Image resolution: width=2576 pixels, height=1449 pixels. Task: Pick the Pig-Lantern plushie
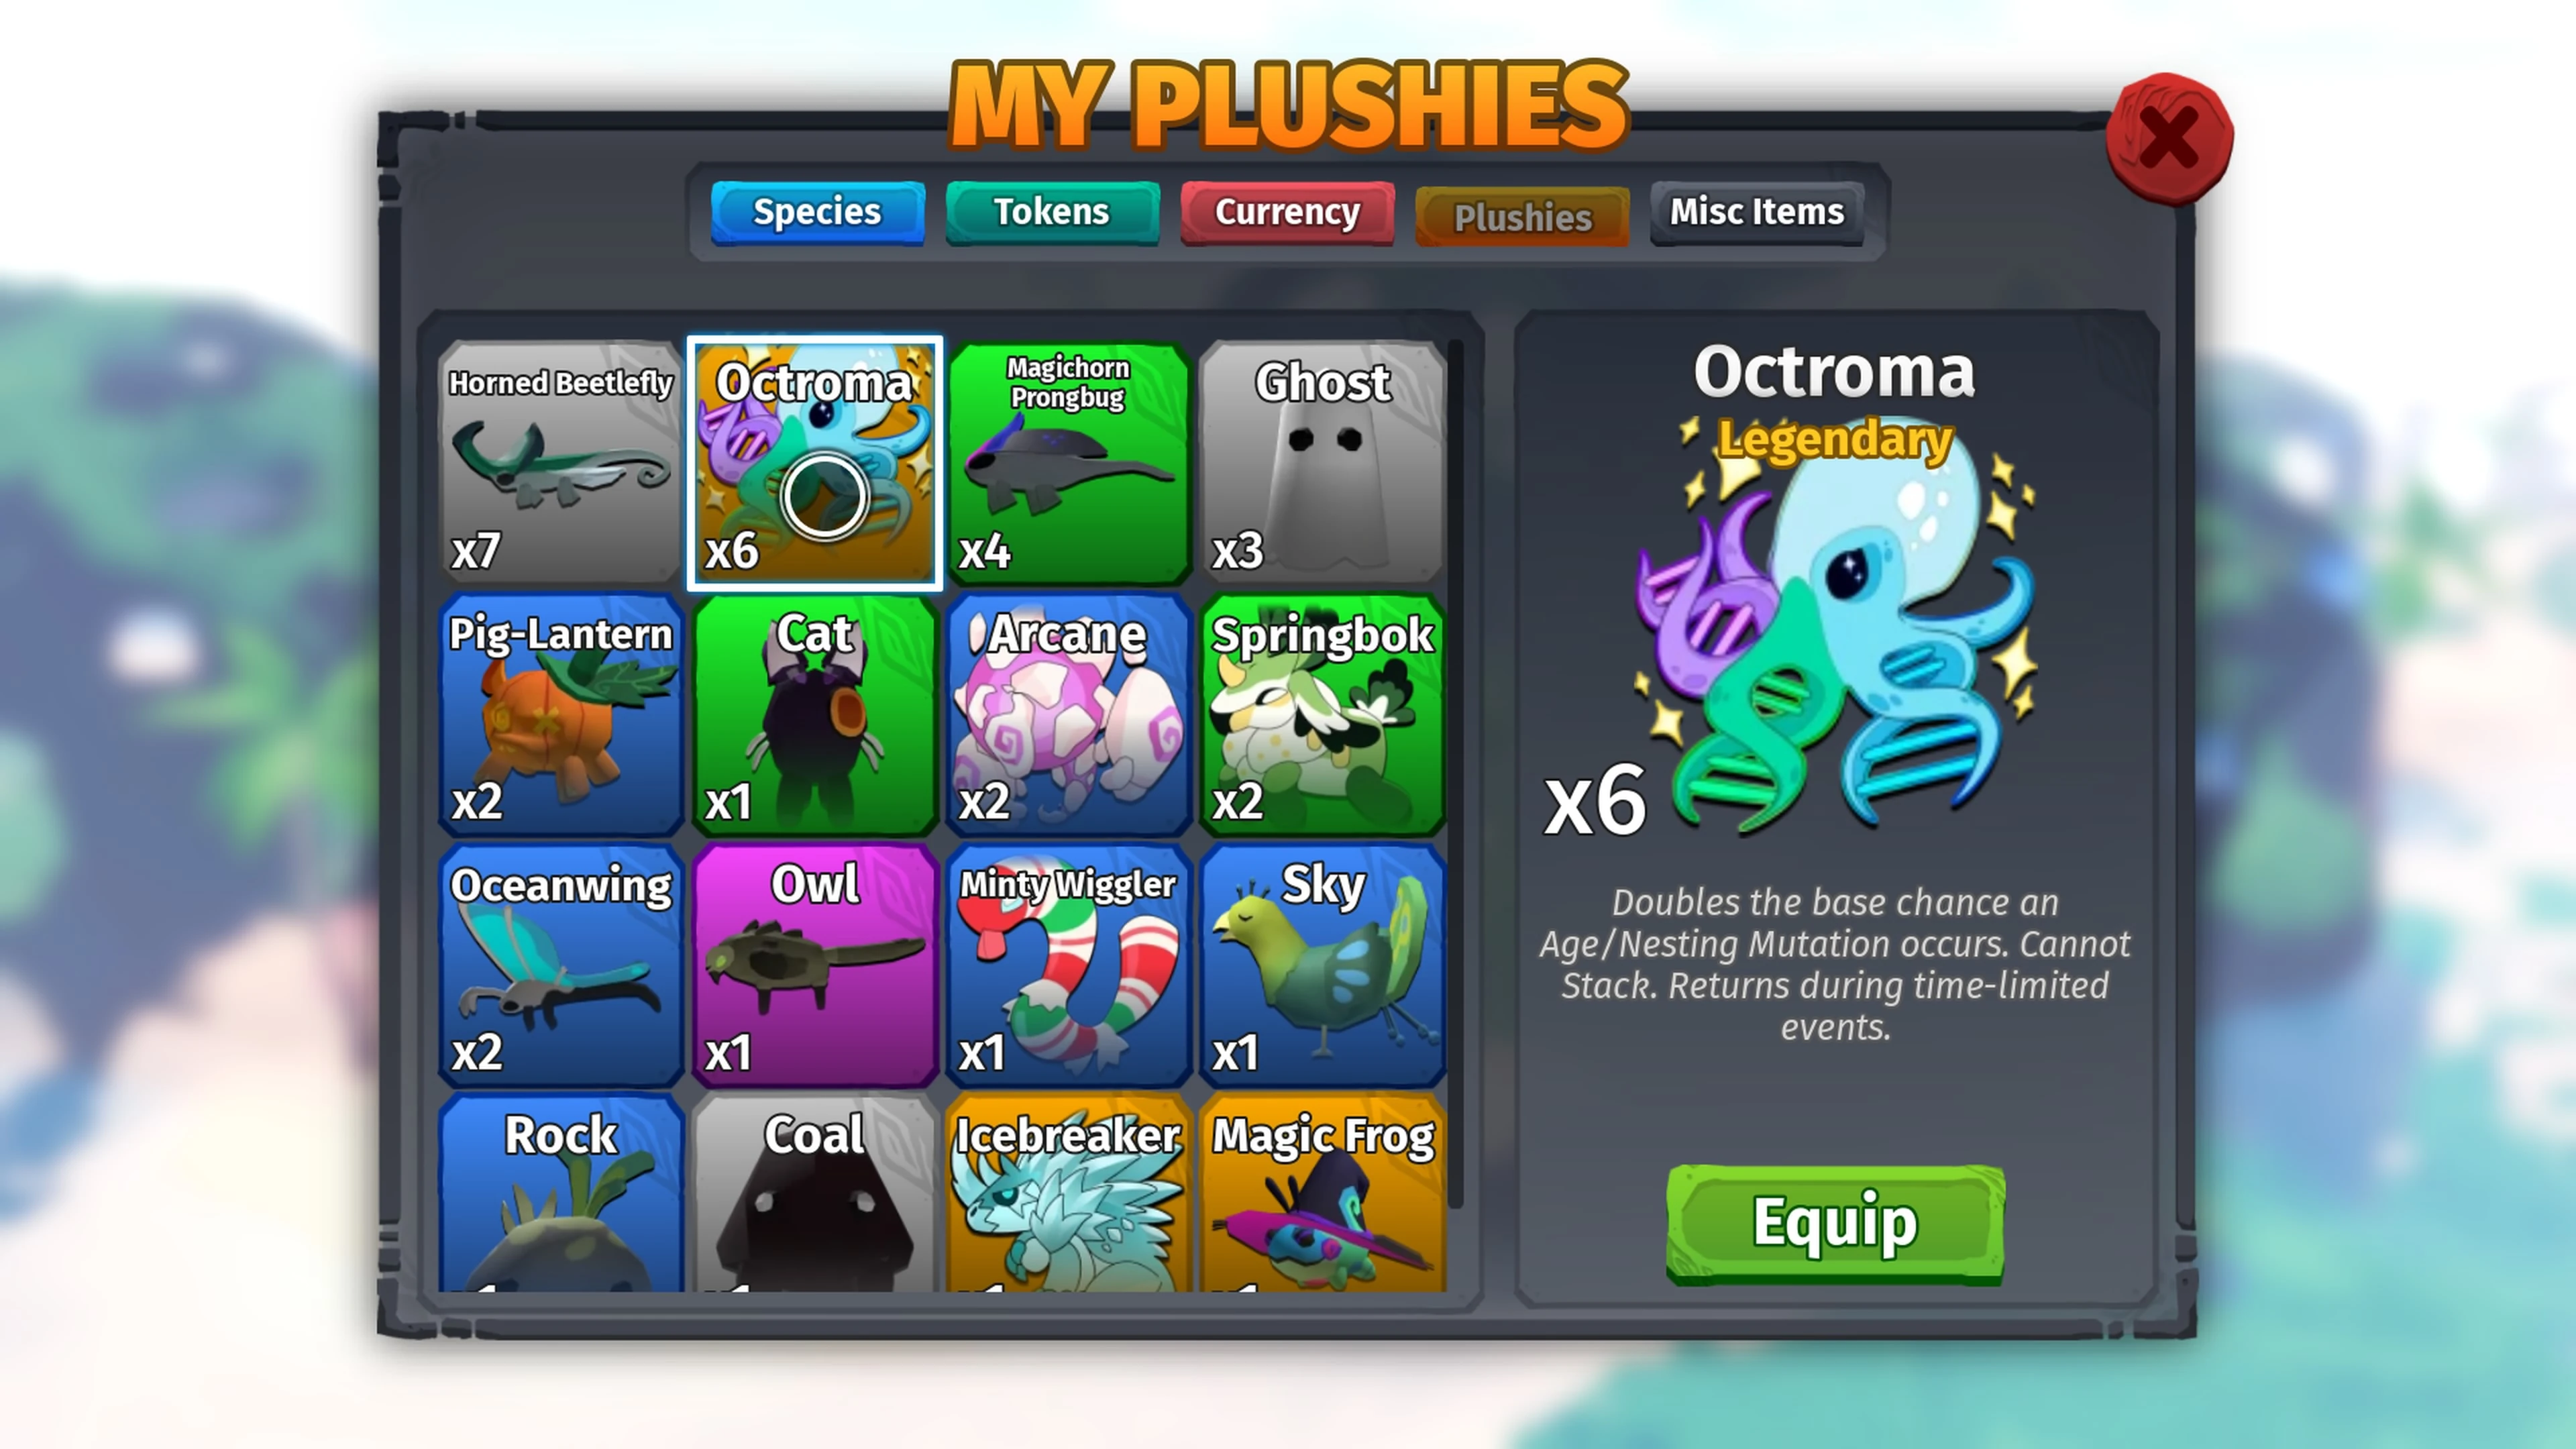tap(561, 715)
